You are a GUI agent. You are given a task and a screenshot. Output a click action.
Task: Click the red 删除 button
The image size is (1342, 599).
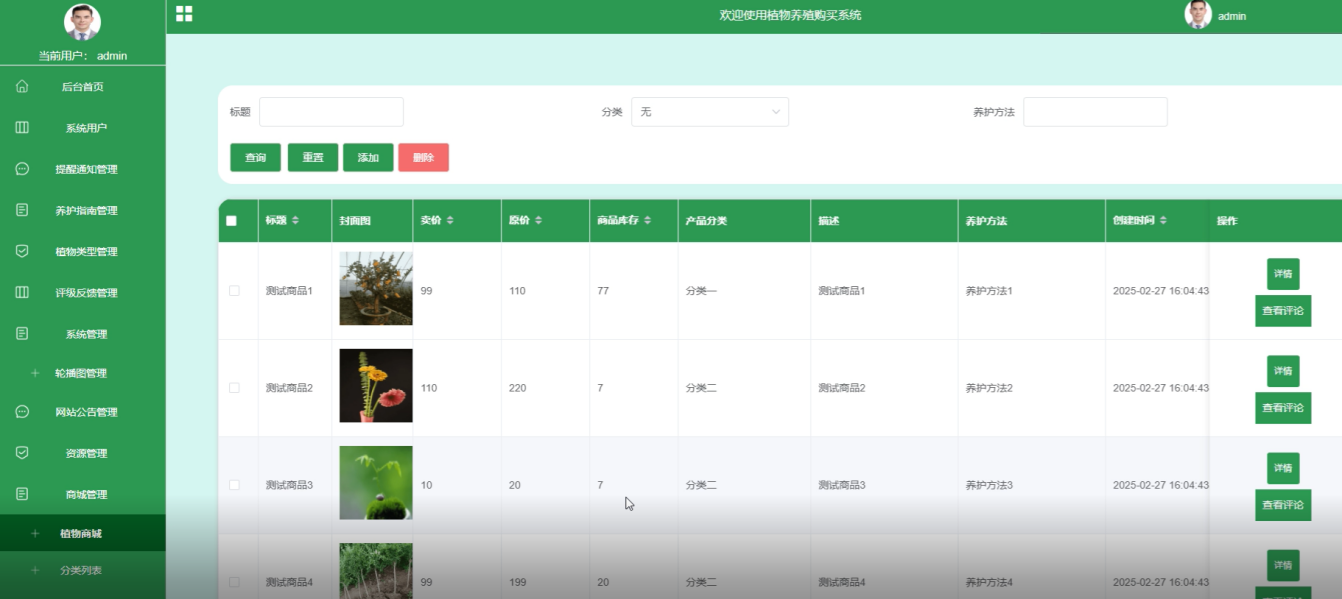pyautogui.click(x=423, y=158)
